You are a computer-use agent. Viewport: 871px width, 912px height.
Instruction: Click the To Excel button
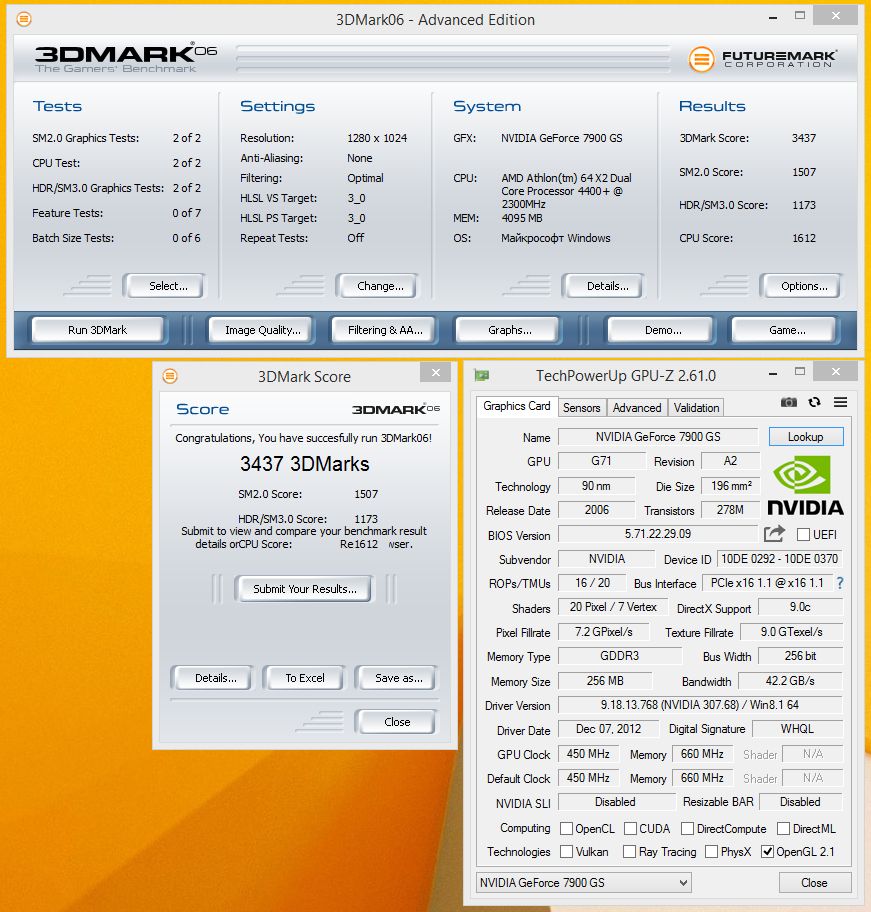point(305,678)
